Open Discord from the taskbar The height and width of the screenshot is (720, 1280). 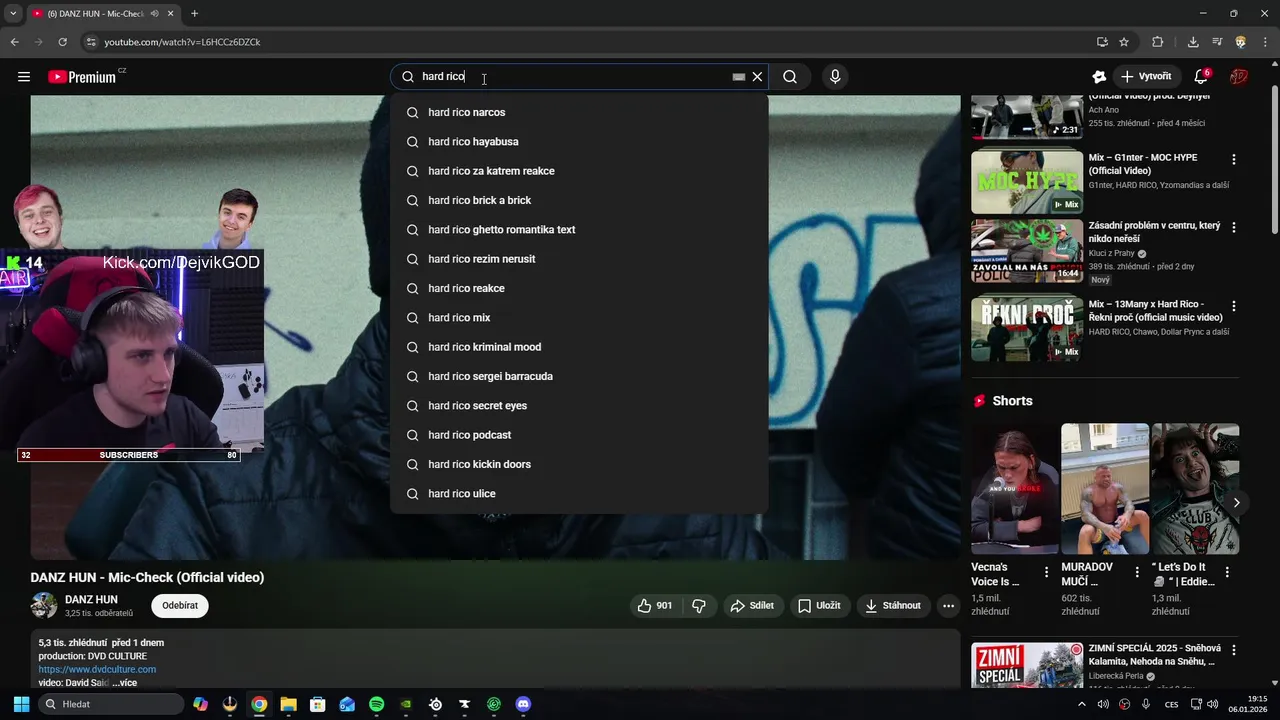(x=523, y=704)
